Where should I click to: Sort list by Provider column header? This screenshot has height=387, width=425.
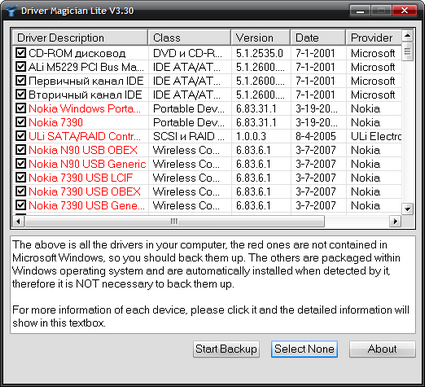tap(373, 37)
